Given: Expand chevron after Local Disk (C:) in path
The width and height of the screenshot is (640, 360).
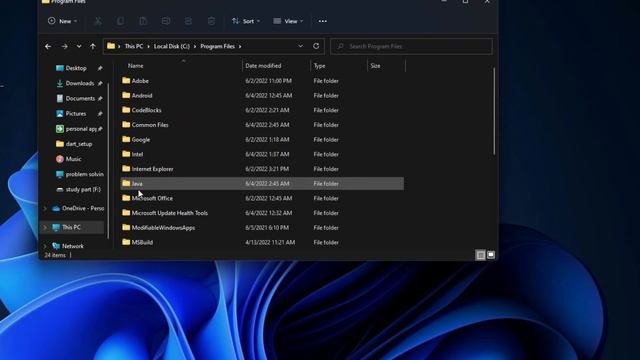Looking at the screenshot, I should [195, 47].
